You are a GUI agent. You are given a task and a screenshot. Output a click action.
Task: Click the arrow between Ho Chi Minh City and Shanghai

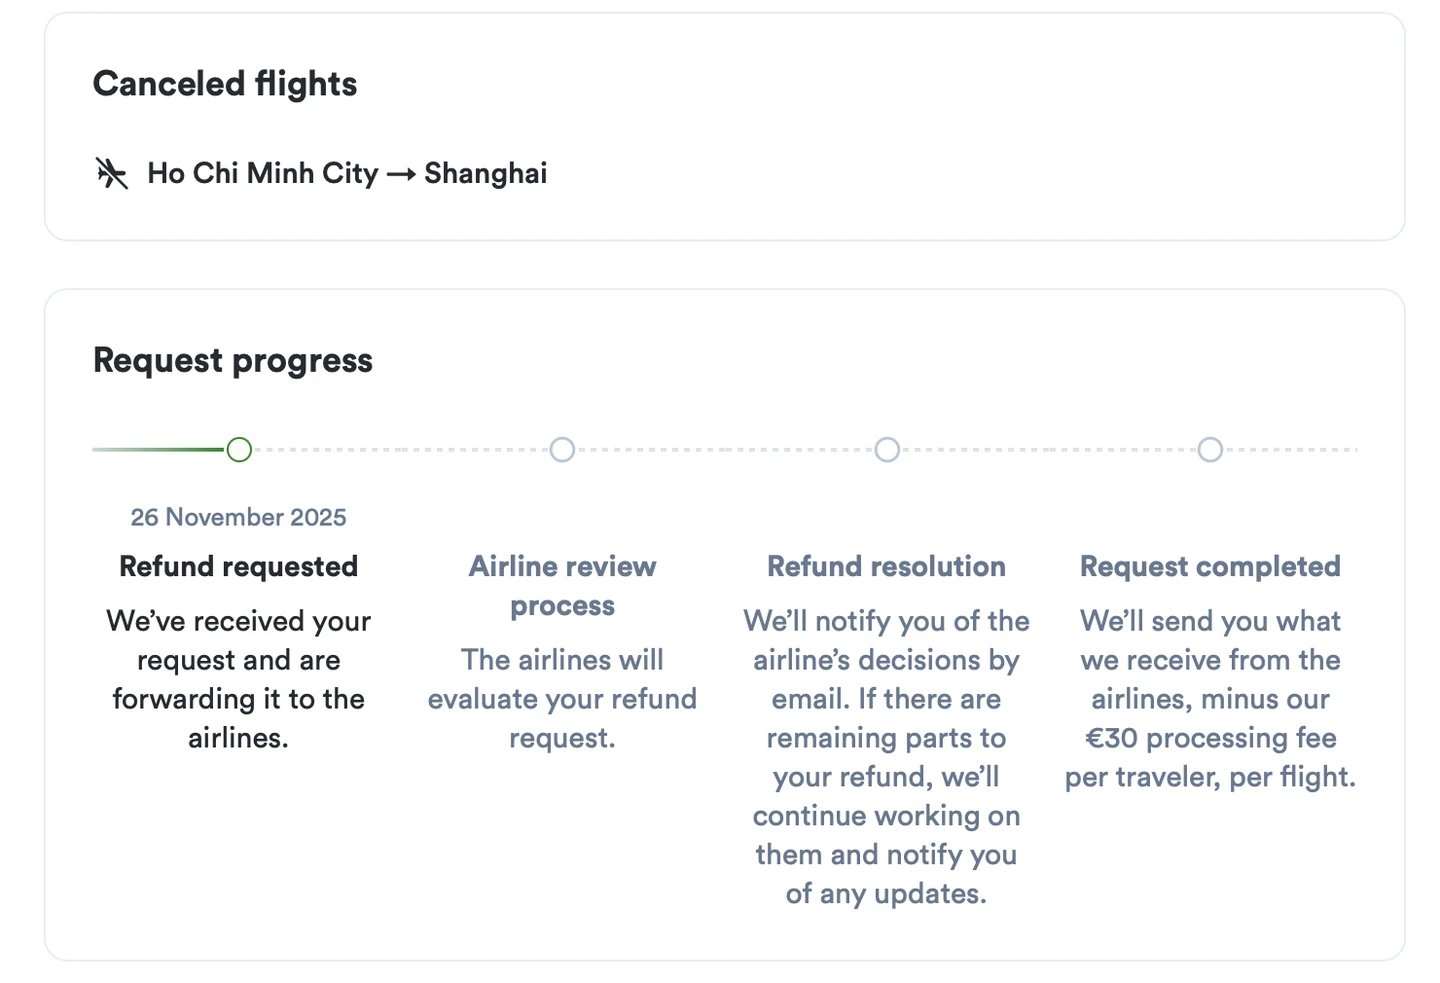tap(401, 174)
